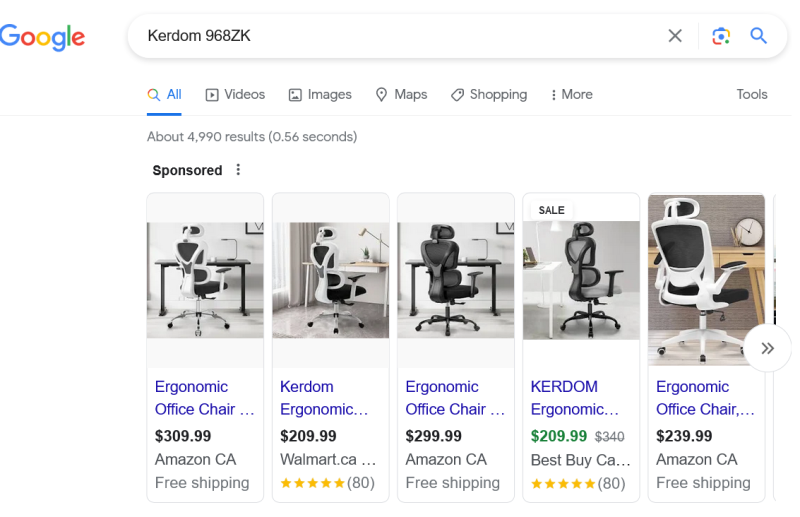Click the Walmart.ca seller name
This screenshot has height=517, width=800.
328,460
